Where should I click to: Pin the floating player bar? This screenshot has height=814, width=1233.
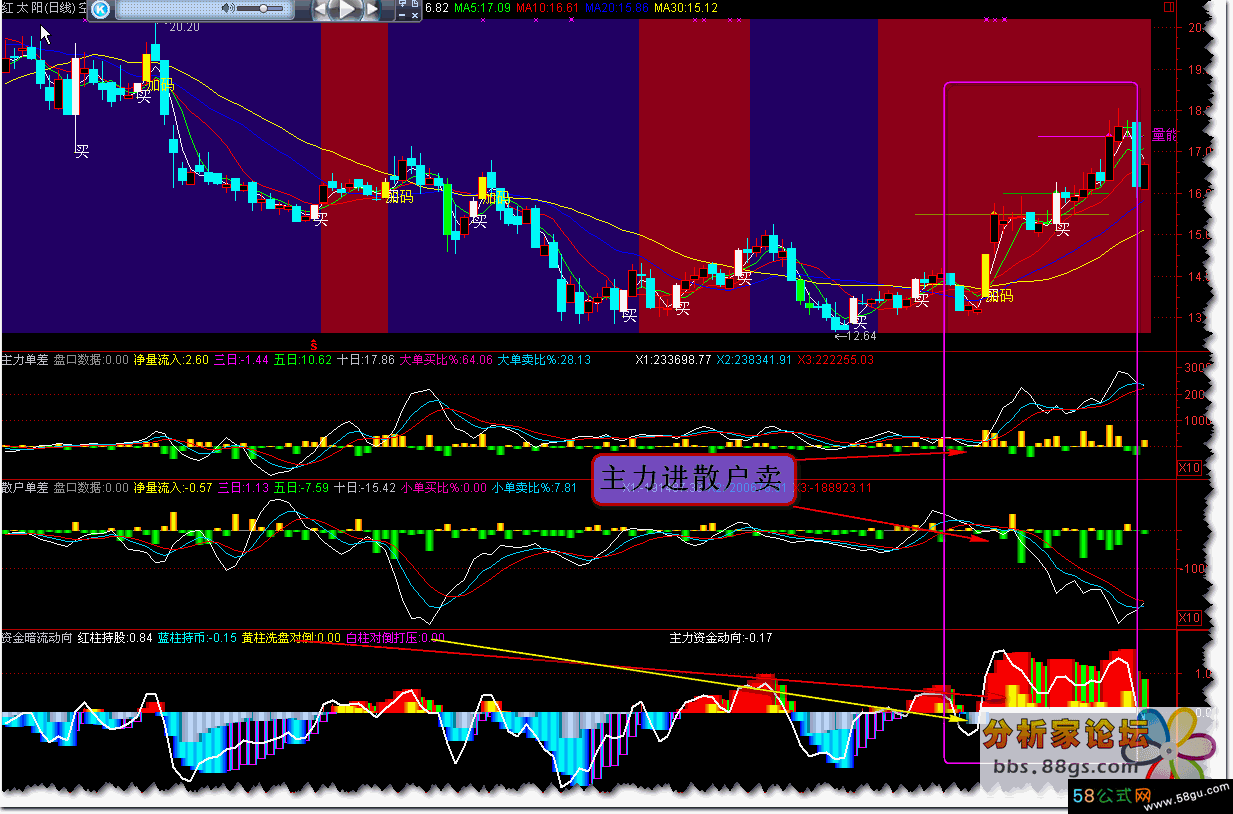pos(403,4)
